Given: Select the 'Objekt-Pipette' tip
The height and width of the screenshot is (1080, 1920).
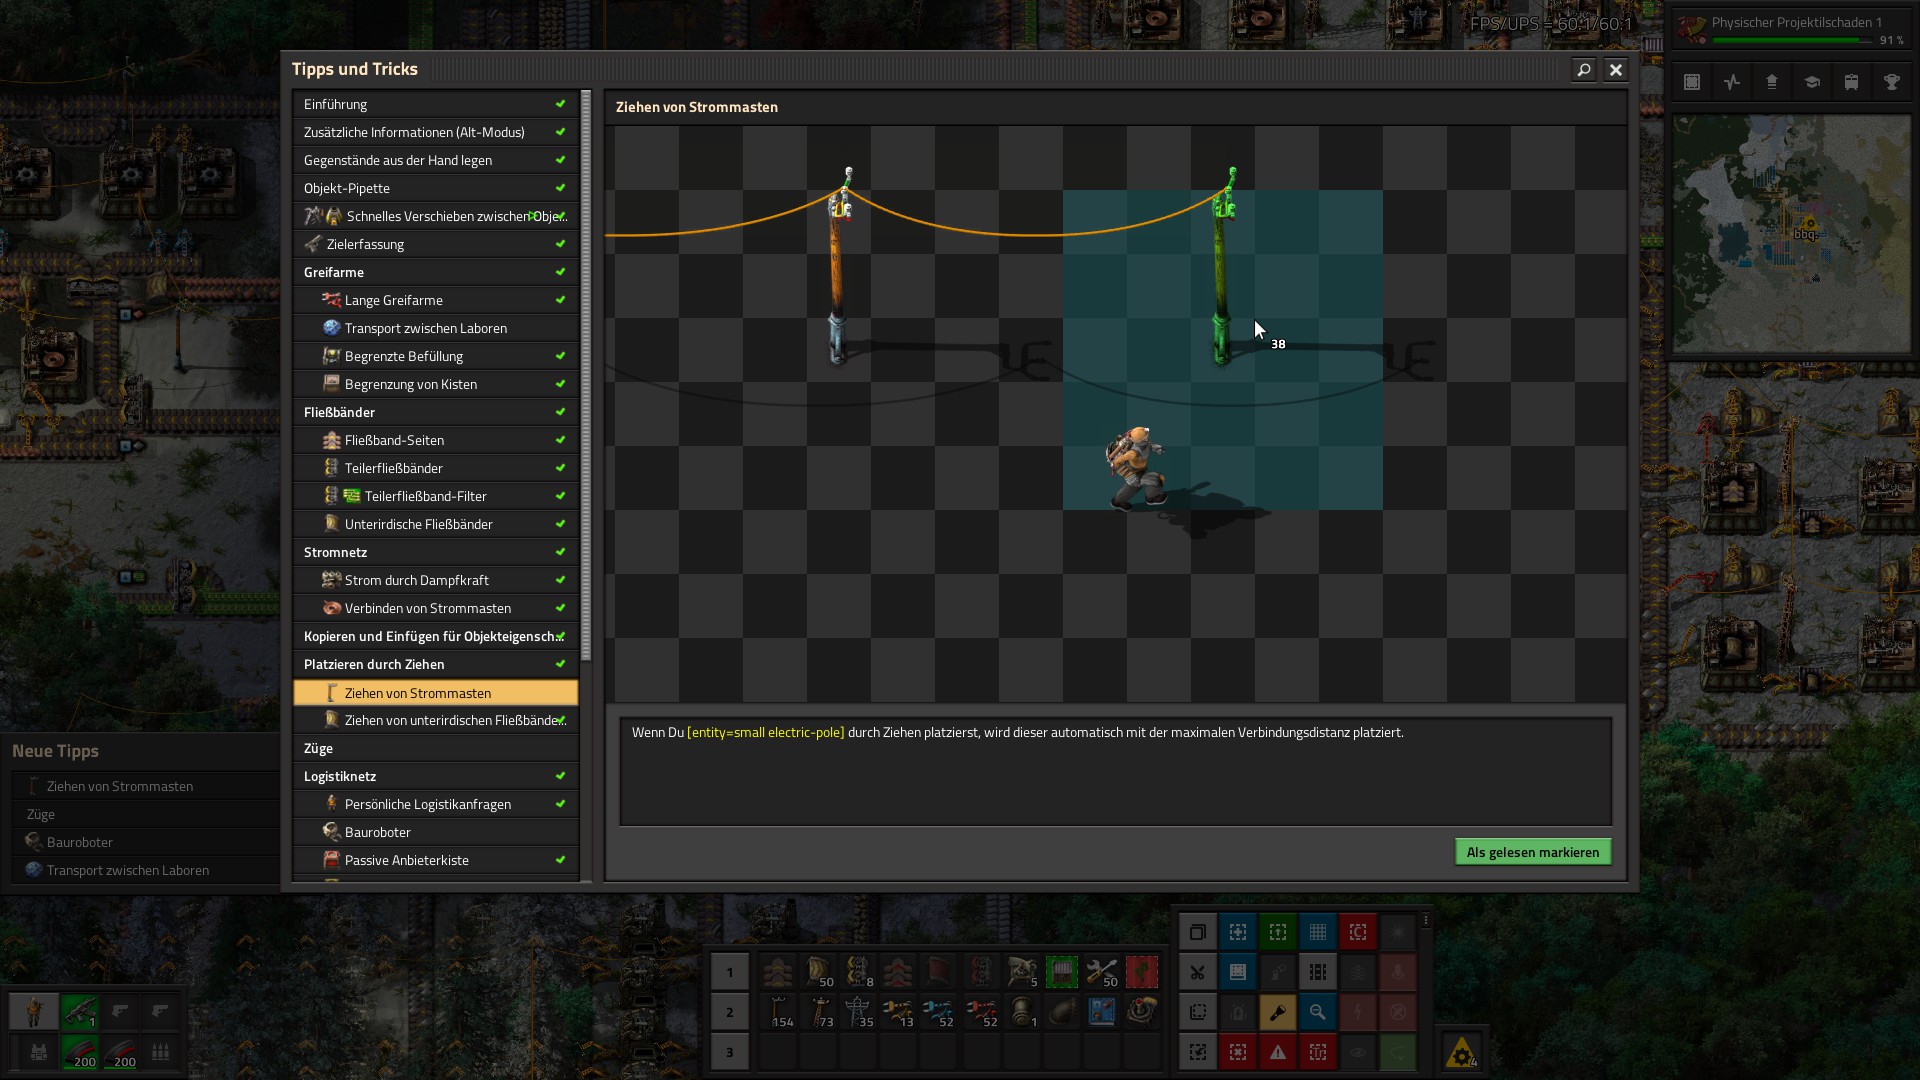Looking at the screenshot, I should click(436, 188).
